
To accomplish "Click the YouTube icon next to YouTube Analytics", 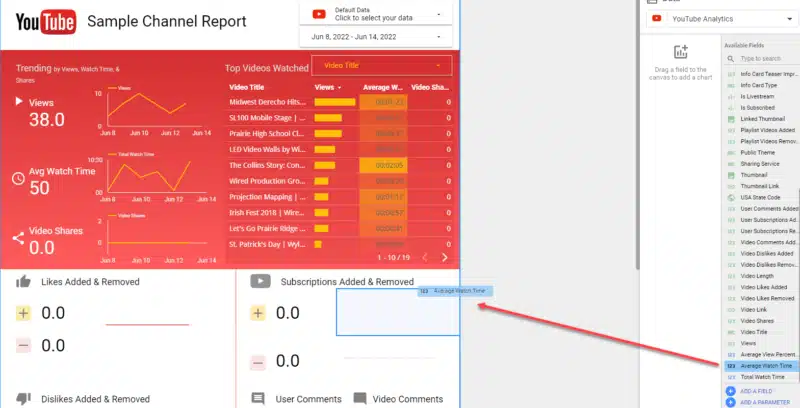I will pos(657,18).
